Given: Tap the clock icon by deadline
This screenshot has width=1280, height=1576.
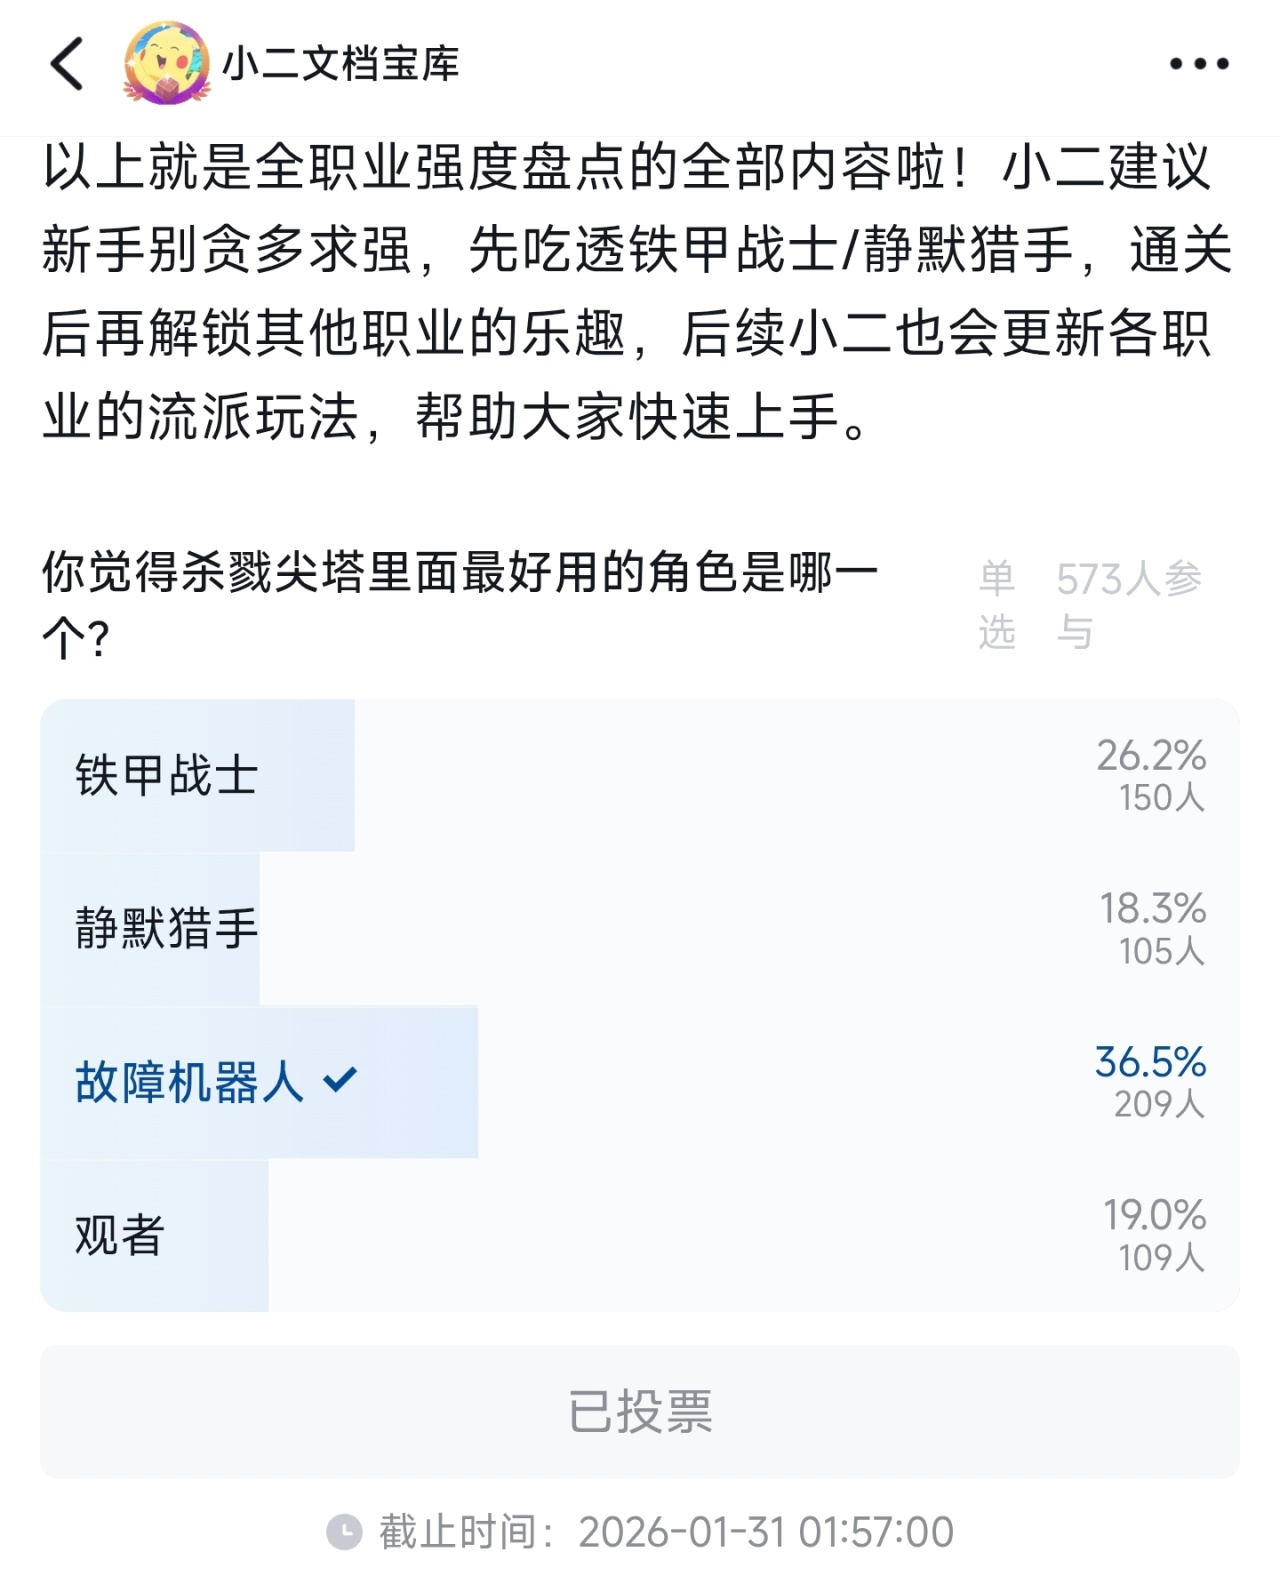Looking at the screenshot, I should 345,1532.
